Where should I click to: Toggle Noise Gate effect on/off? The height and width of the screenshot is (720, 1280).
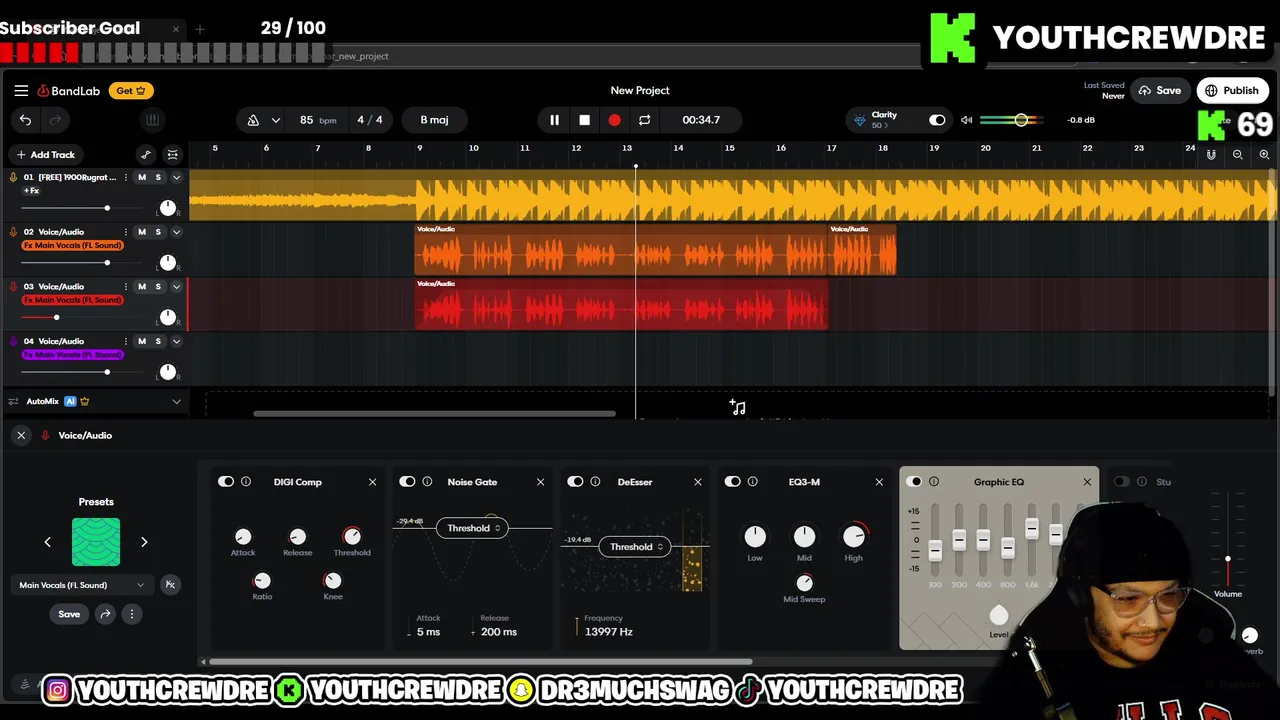(407, 482)
